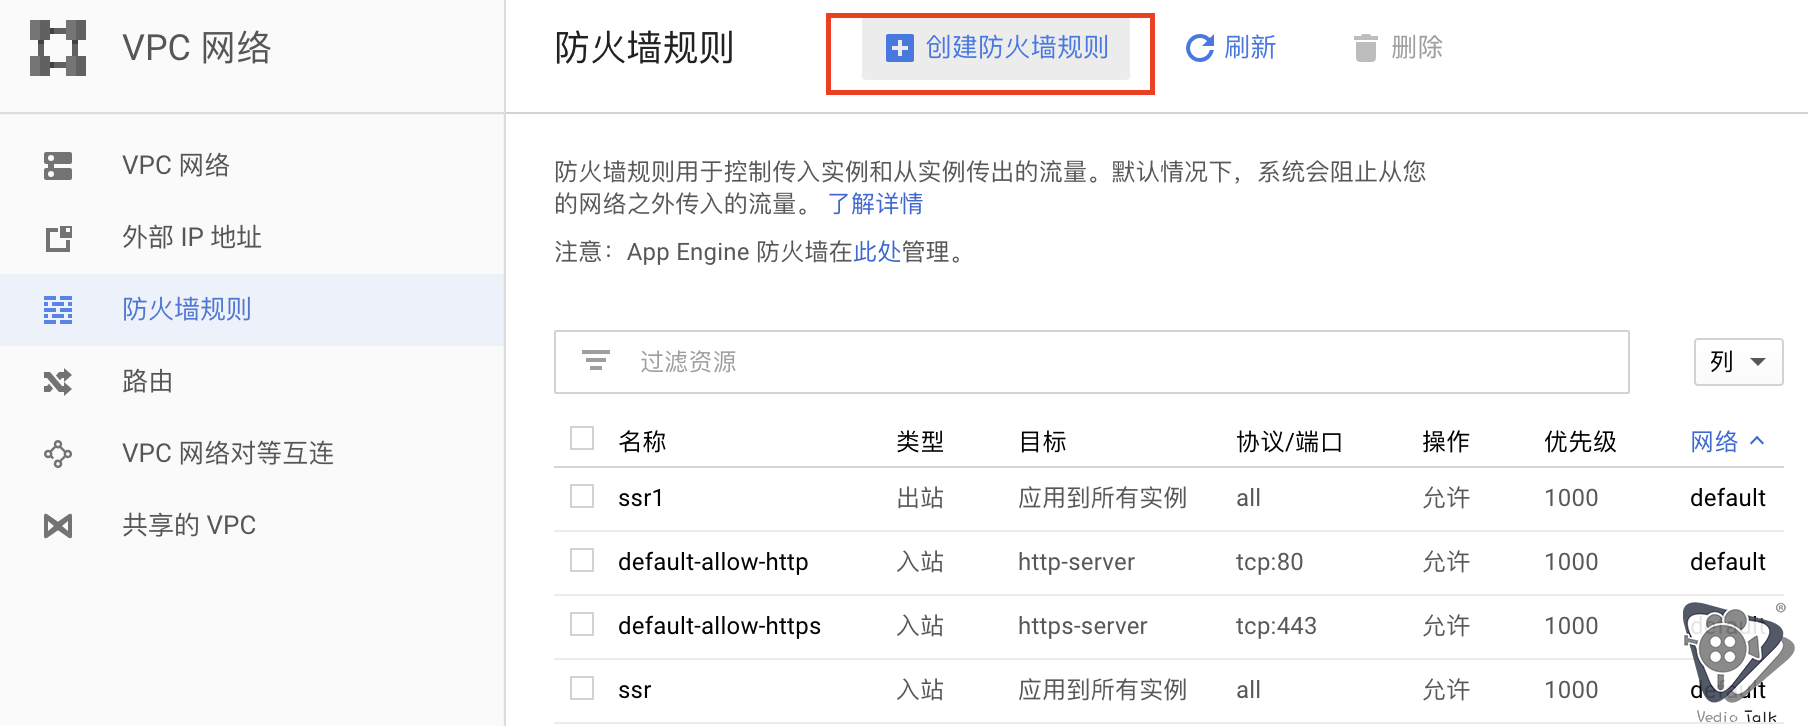Open the 列 columns dropdown
This screenshot has width=1808, height=726.
(1738, 362)
